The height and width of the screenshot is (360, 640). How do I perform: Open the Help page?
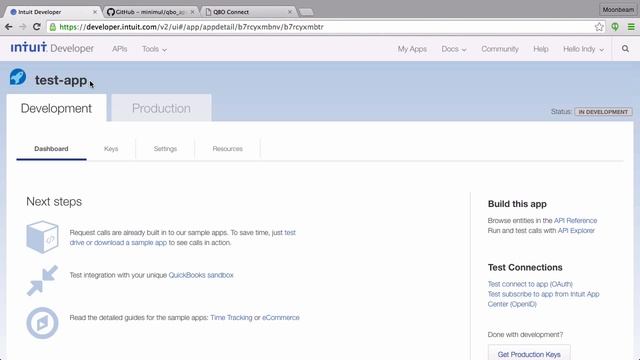pos(541,49)
